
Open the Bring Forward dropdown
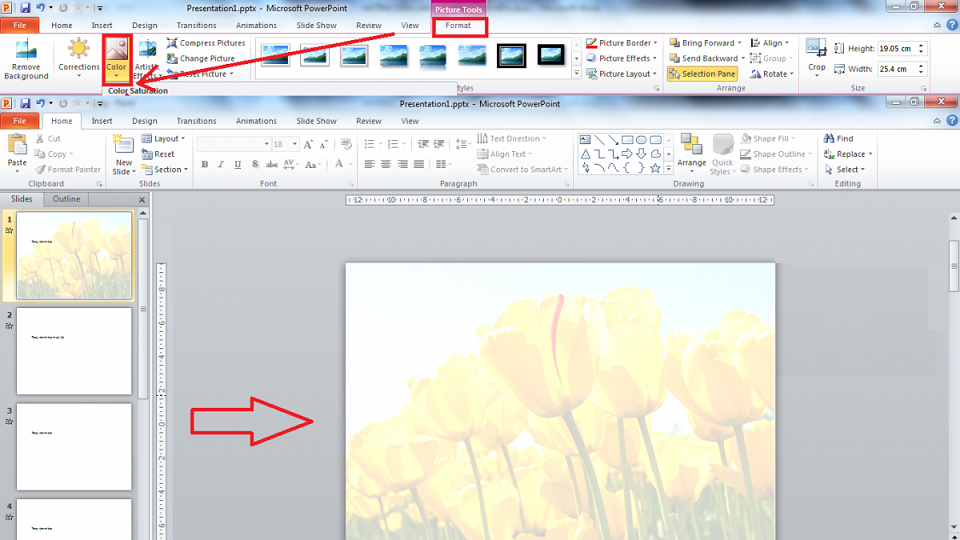tap(741, 43)
